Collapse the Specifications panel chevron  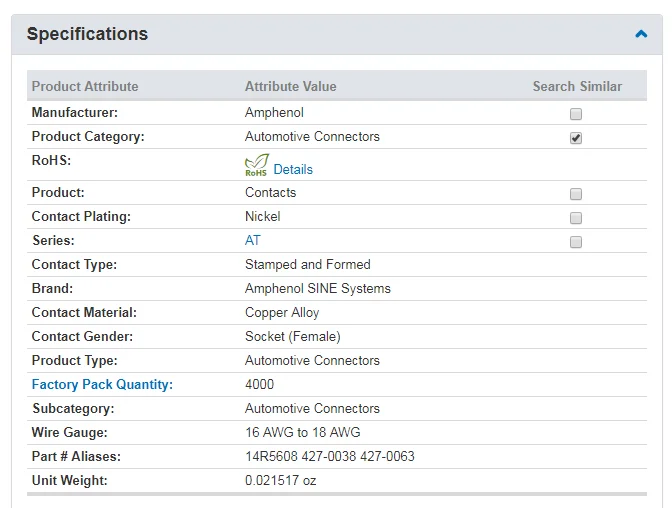pyautogui.click(x=641, y=34)
